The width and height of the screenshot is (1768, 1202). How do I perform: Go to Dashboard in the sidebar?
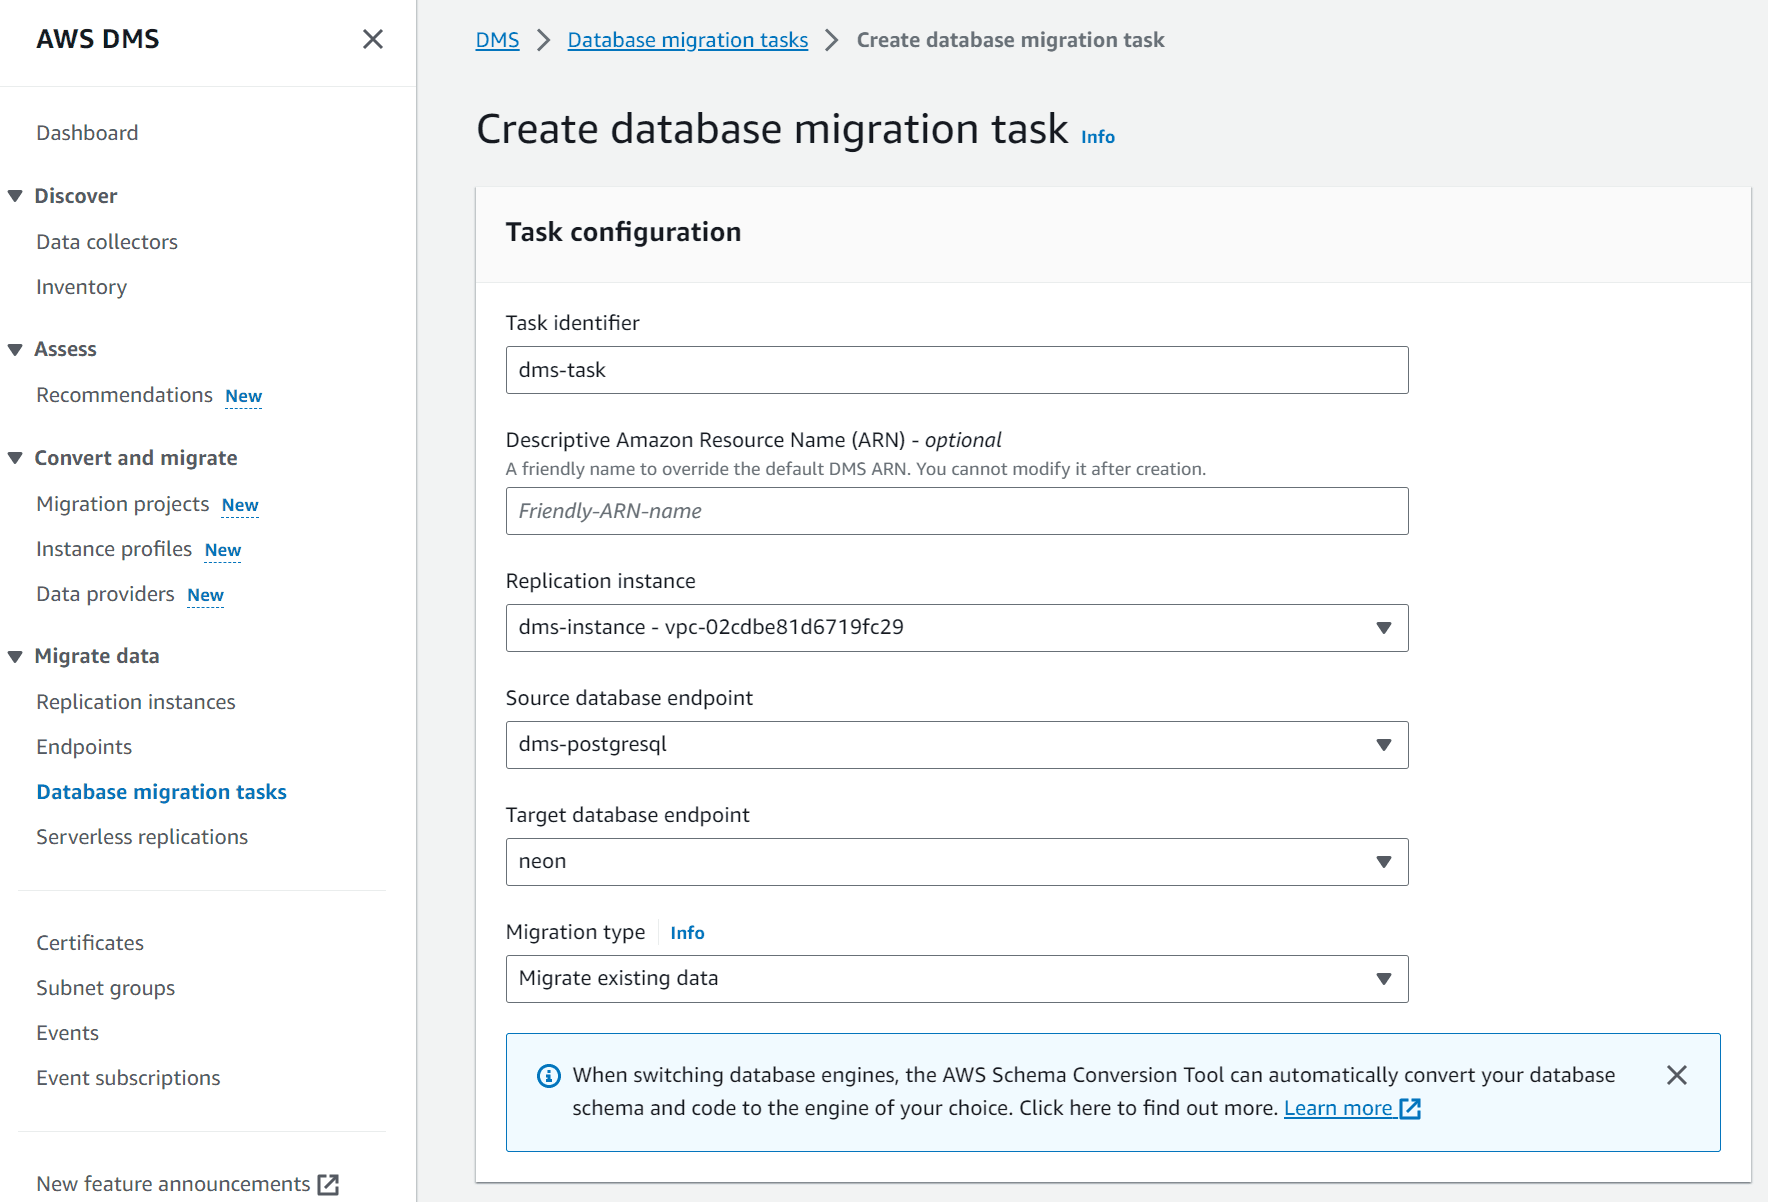pyautogui.click(x=87, y=132)
